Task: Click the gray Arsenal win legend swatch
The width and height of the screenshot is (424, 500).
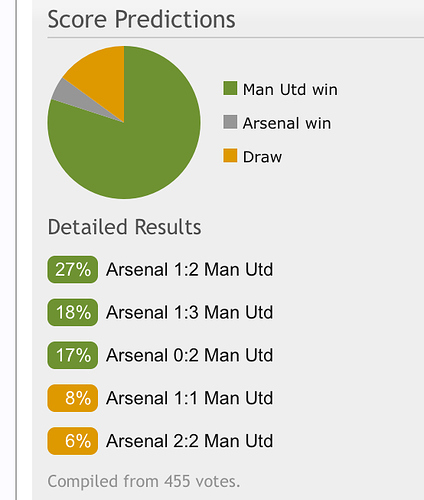Action: pyautogui.click(x=230, y=122)
